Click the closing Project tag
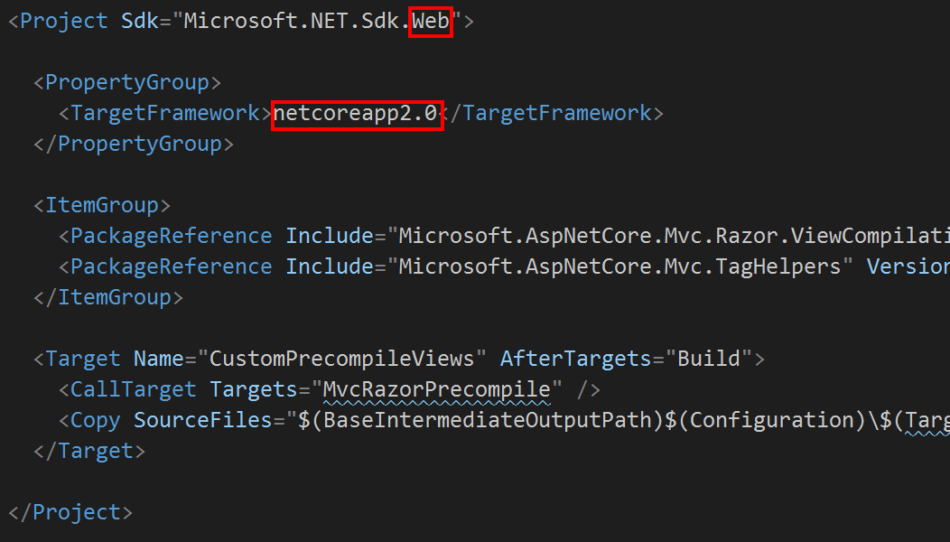The image size is (950, 542). [70, 512]
